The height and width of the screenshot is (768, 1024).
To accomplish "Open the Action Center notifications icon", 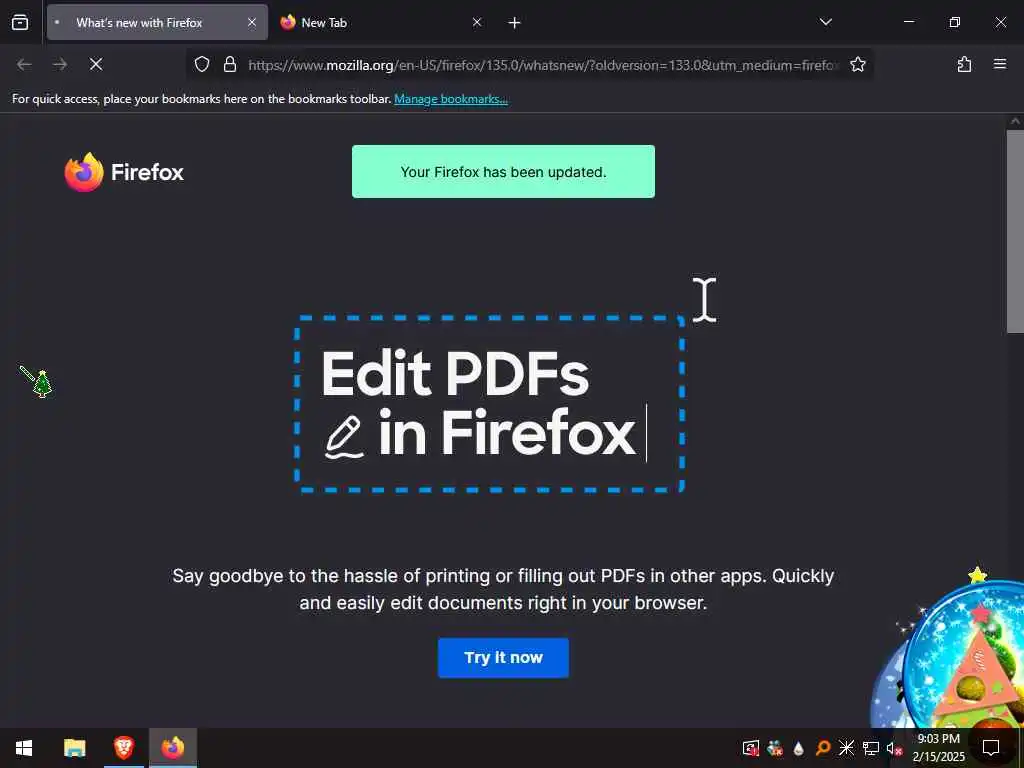I will pos(991,748).
